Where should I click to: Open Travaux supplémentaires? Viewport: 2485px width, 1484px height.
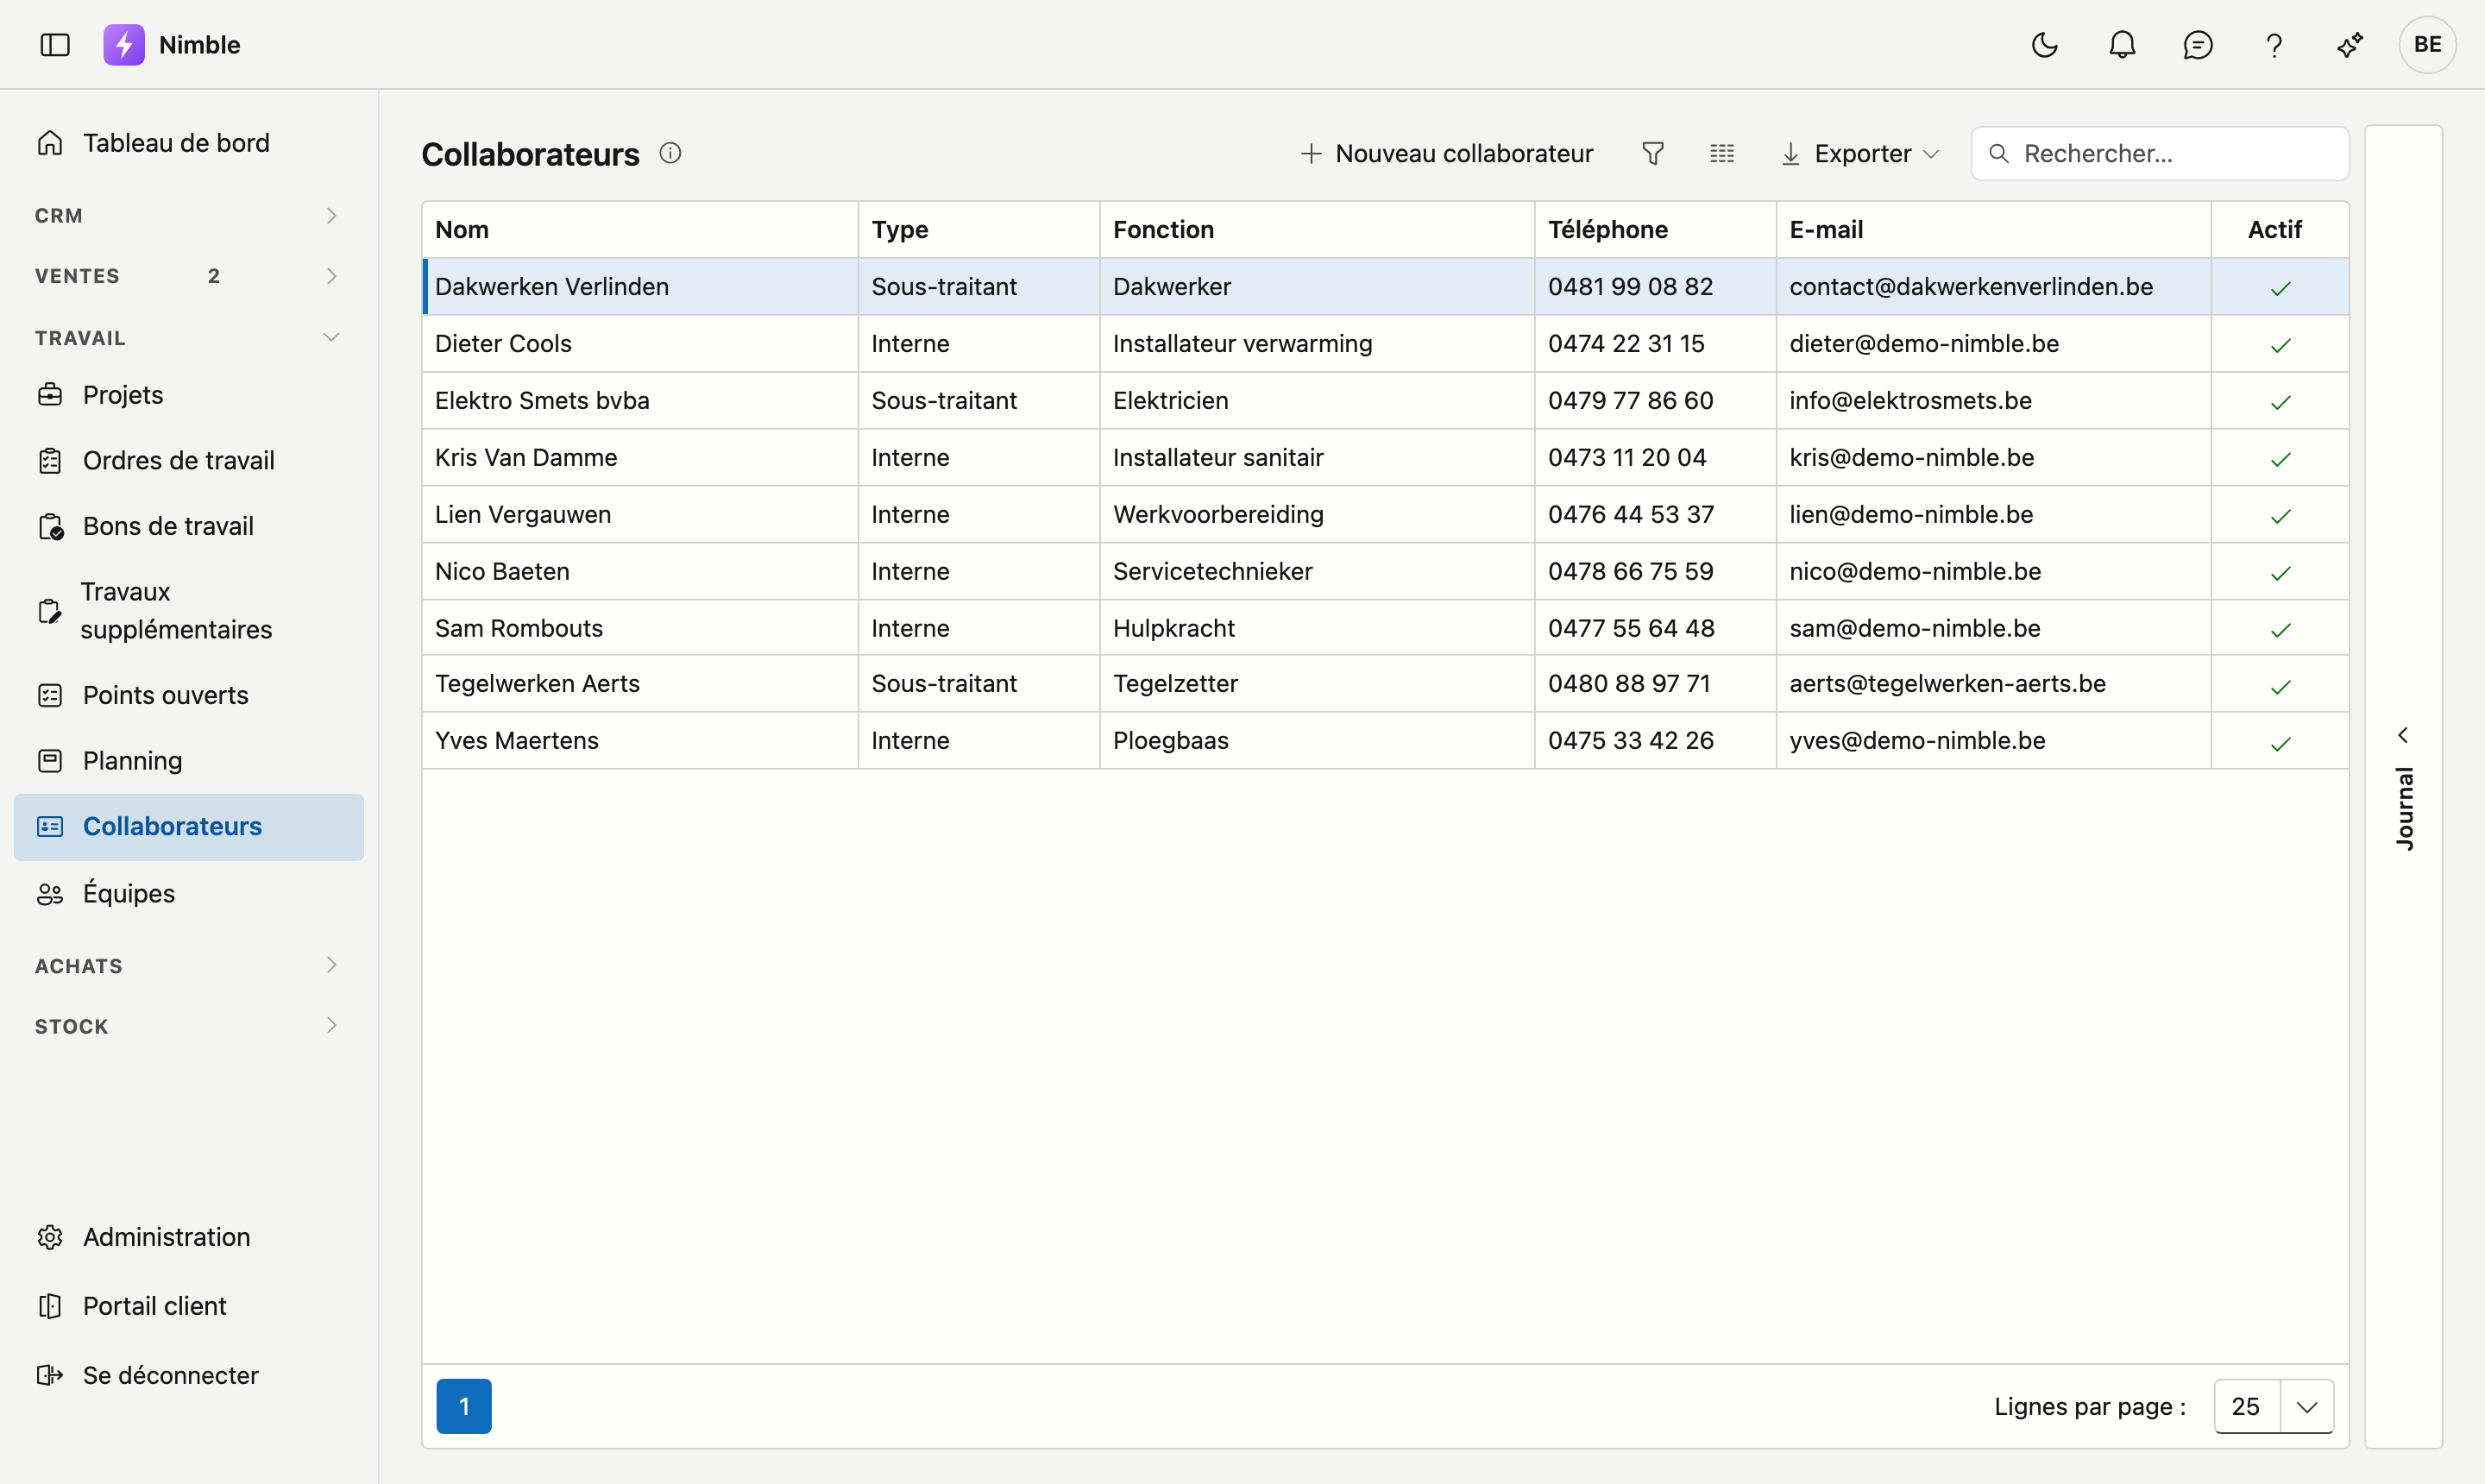(x=189, y=610)
